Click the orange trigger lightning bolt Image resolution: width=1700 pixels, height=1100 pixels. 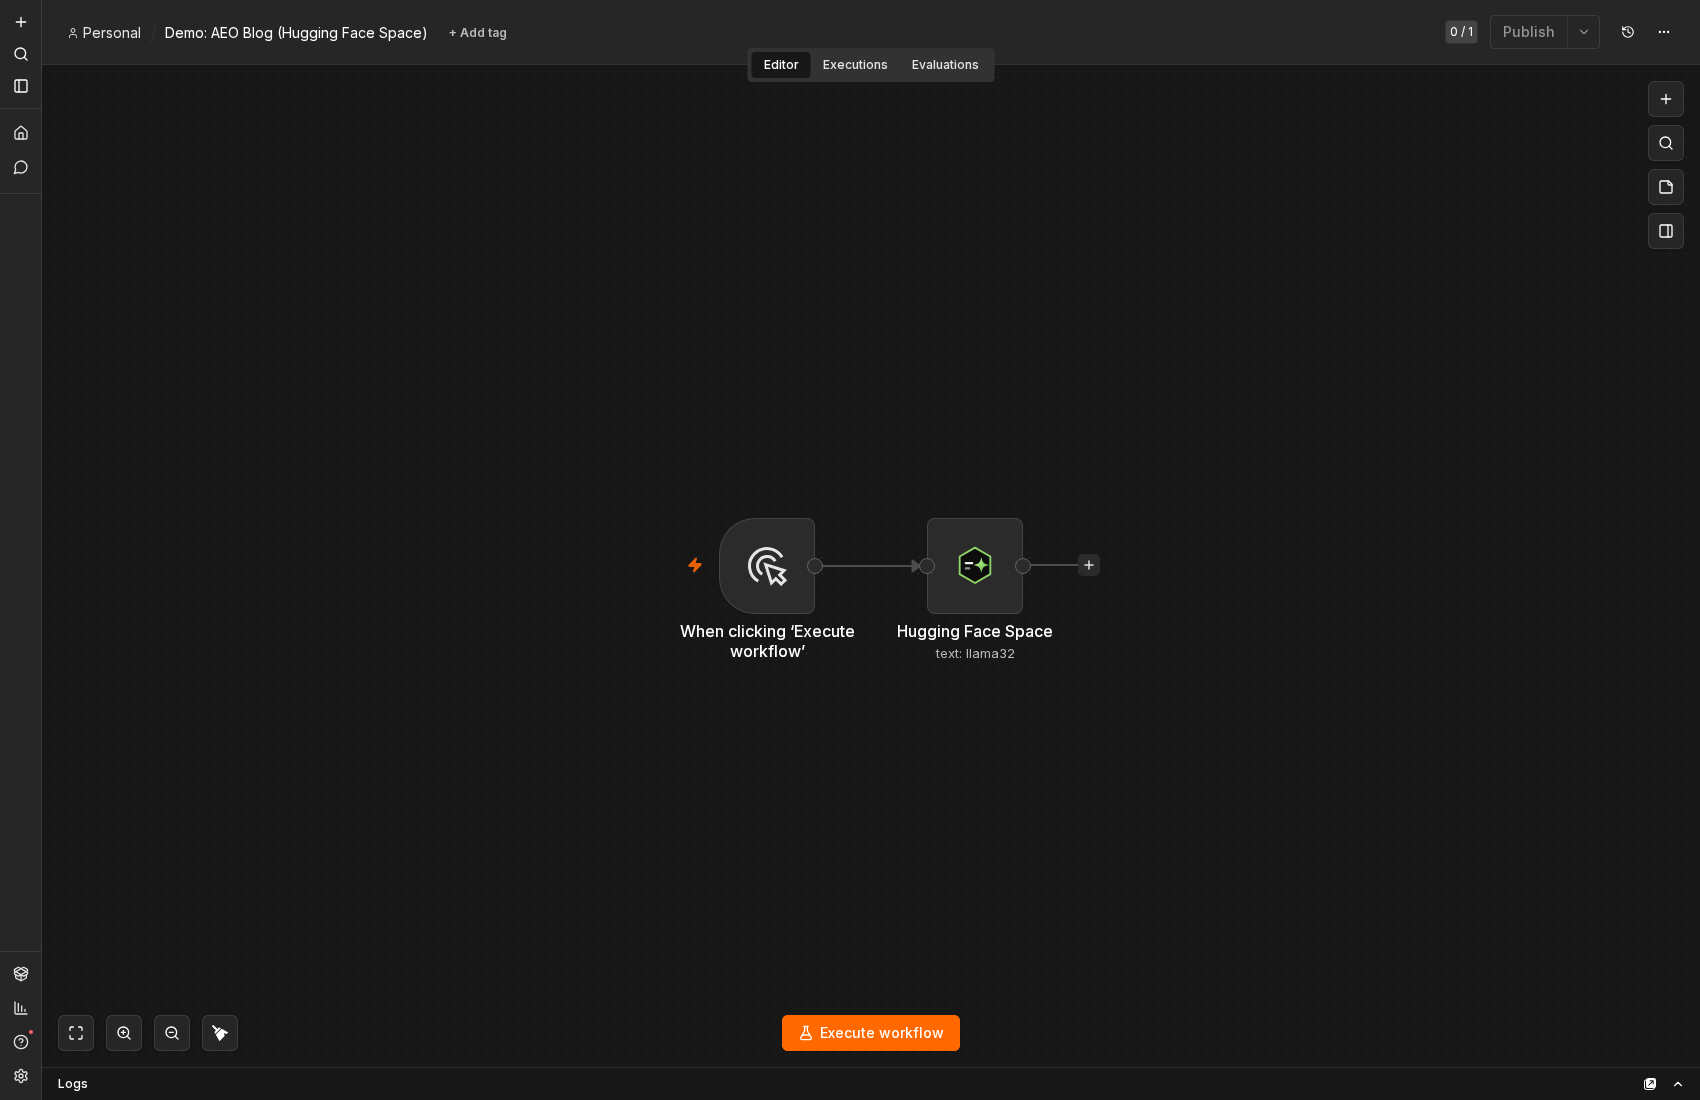[695, 565]
